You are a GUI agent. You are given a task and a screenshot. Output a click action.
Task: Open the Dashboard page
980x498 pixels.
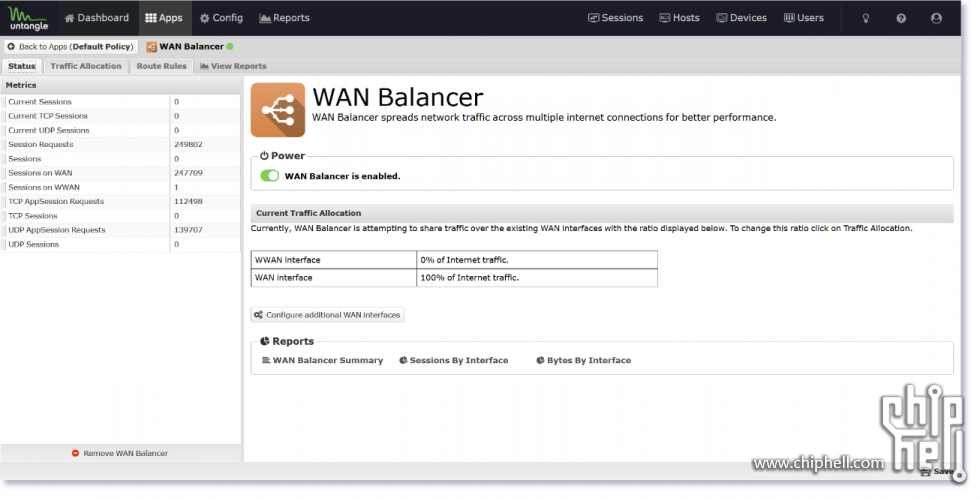[x=96, y=18]
